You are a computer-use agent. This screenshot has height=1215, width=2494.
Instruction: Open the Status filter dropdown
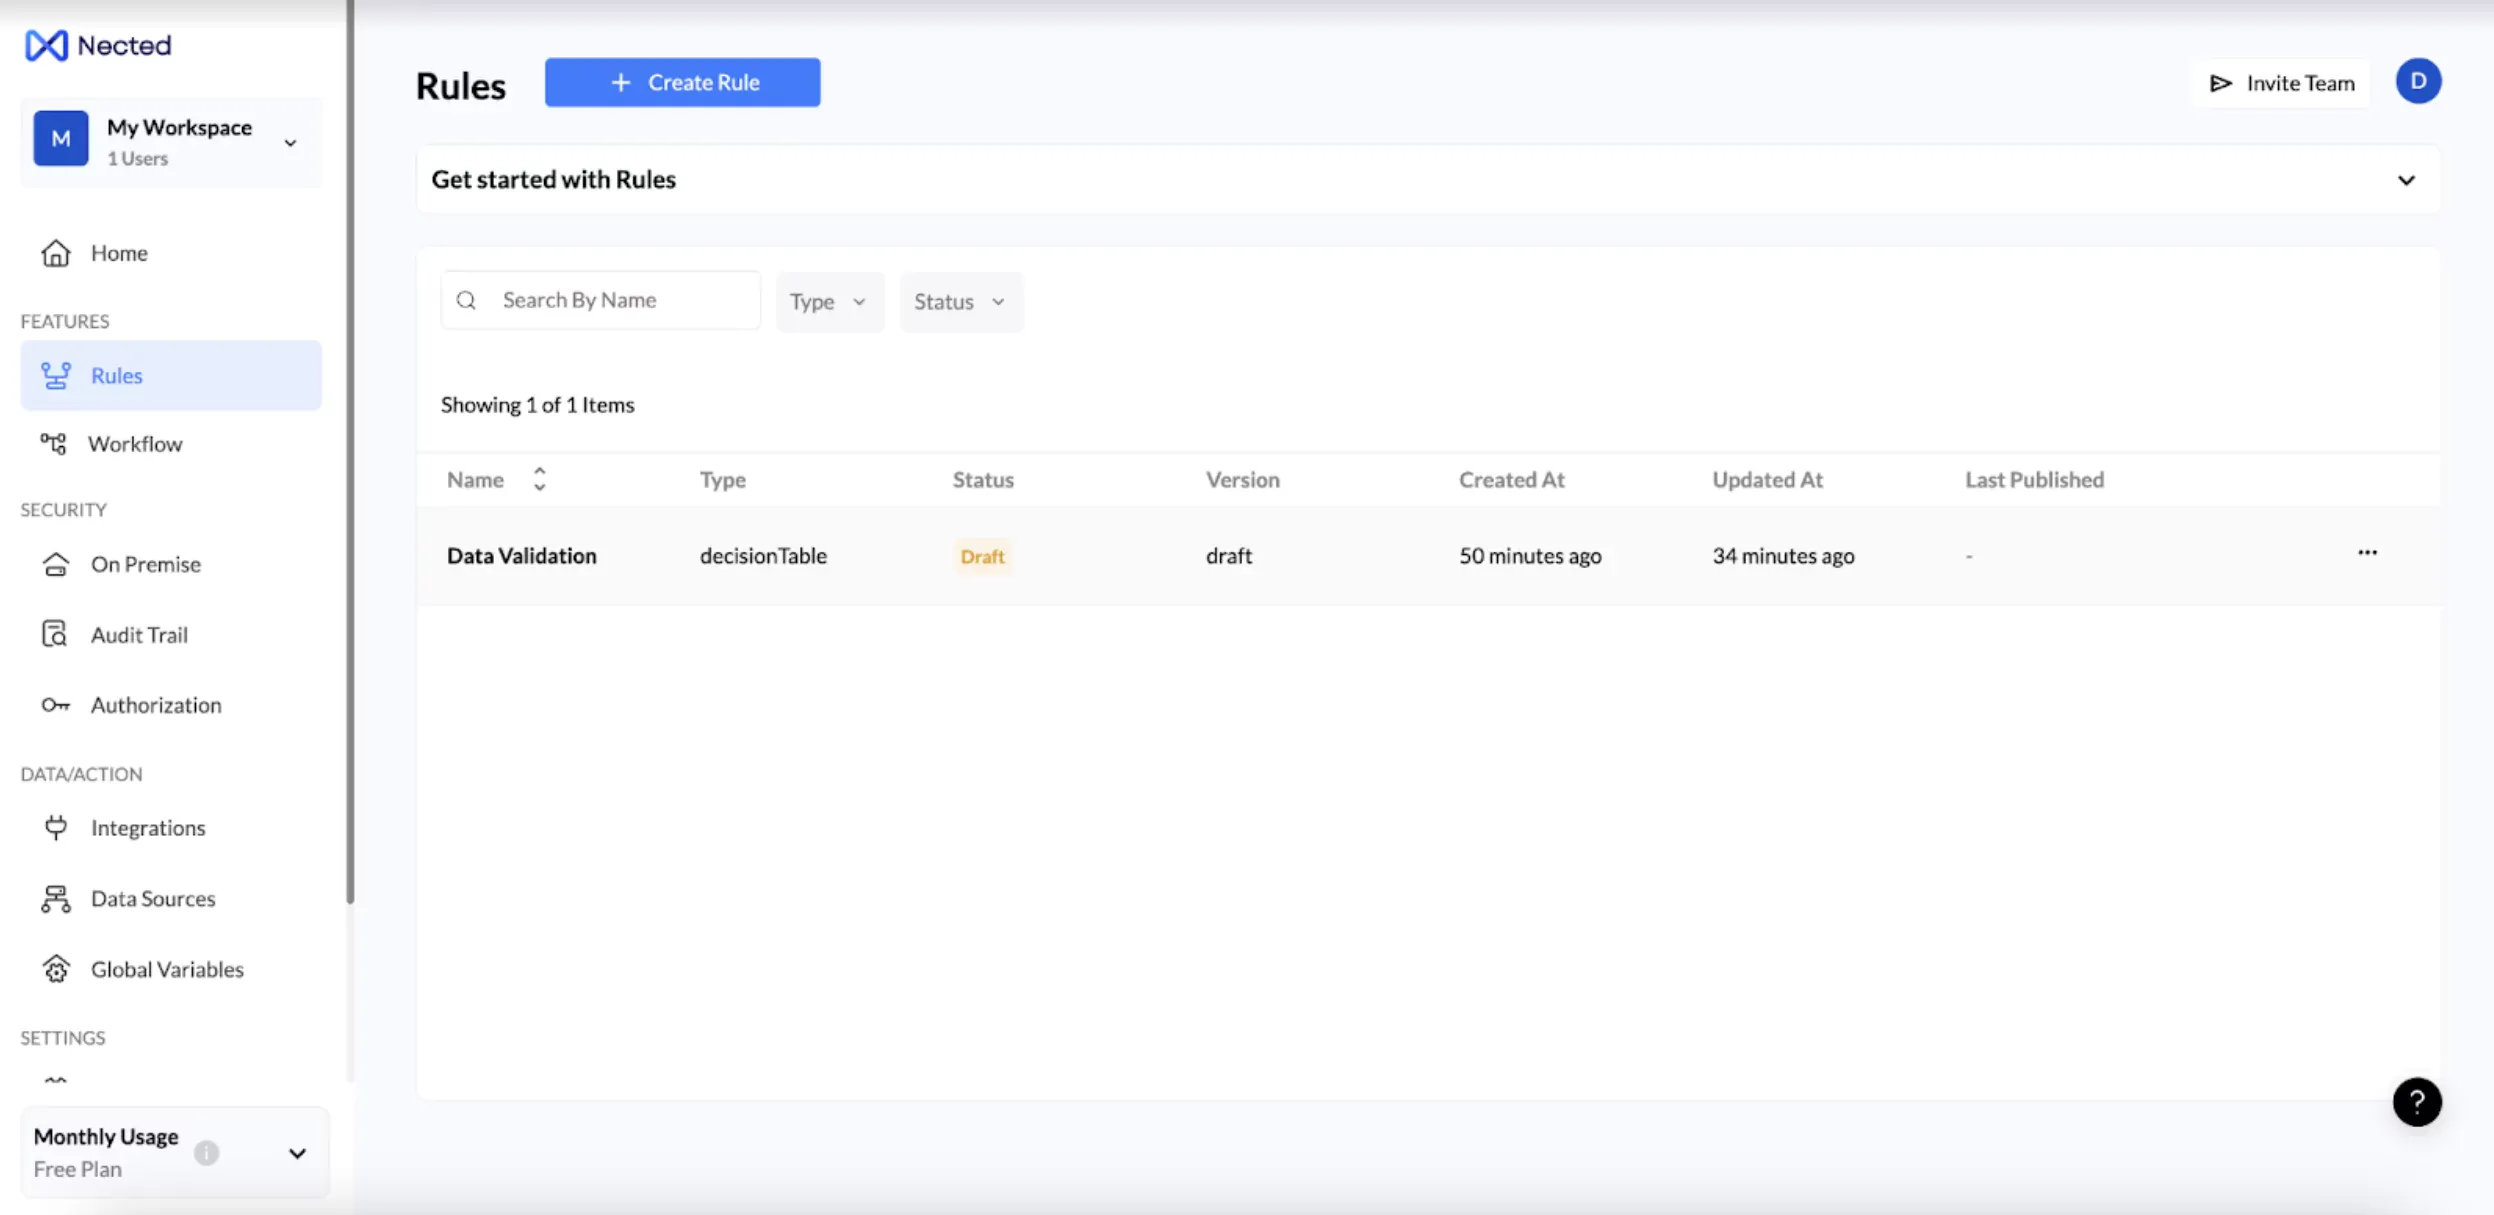click(x=960, y=302)
